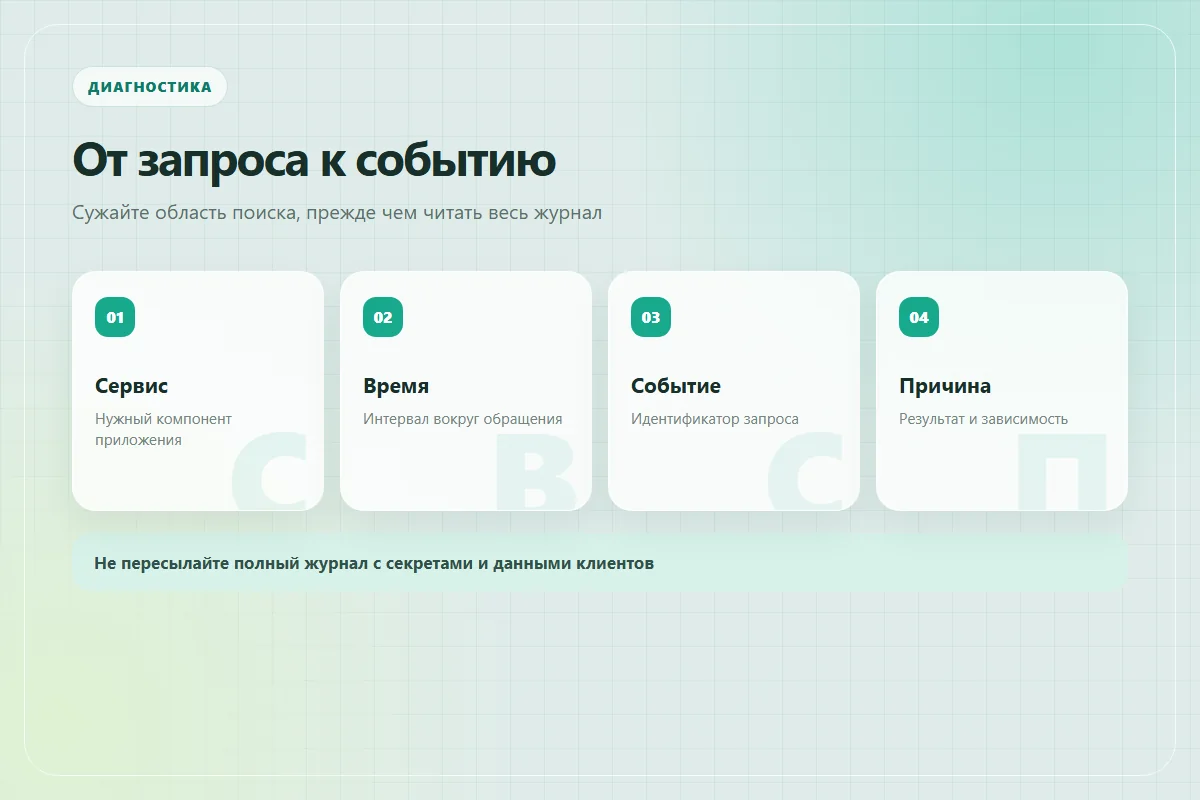Open the Время card title
Screen dimensions: 1200x800
pyautogui.click(x=396, y=386)
